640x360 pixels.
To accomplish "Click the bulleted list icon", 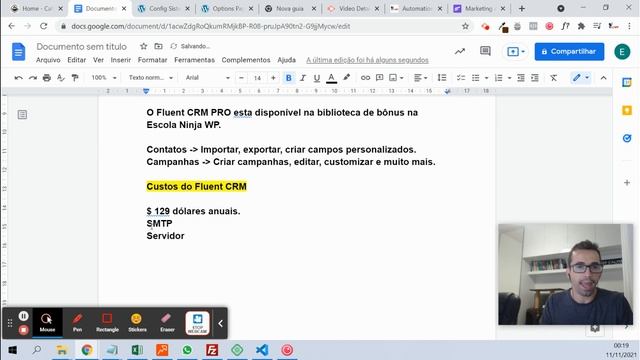I will click(476, 78).
